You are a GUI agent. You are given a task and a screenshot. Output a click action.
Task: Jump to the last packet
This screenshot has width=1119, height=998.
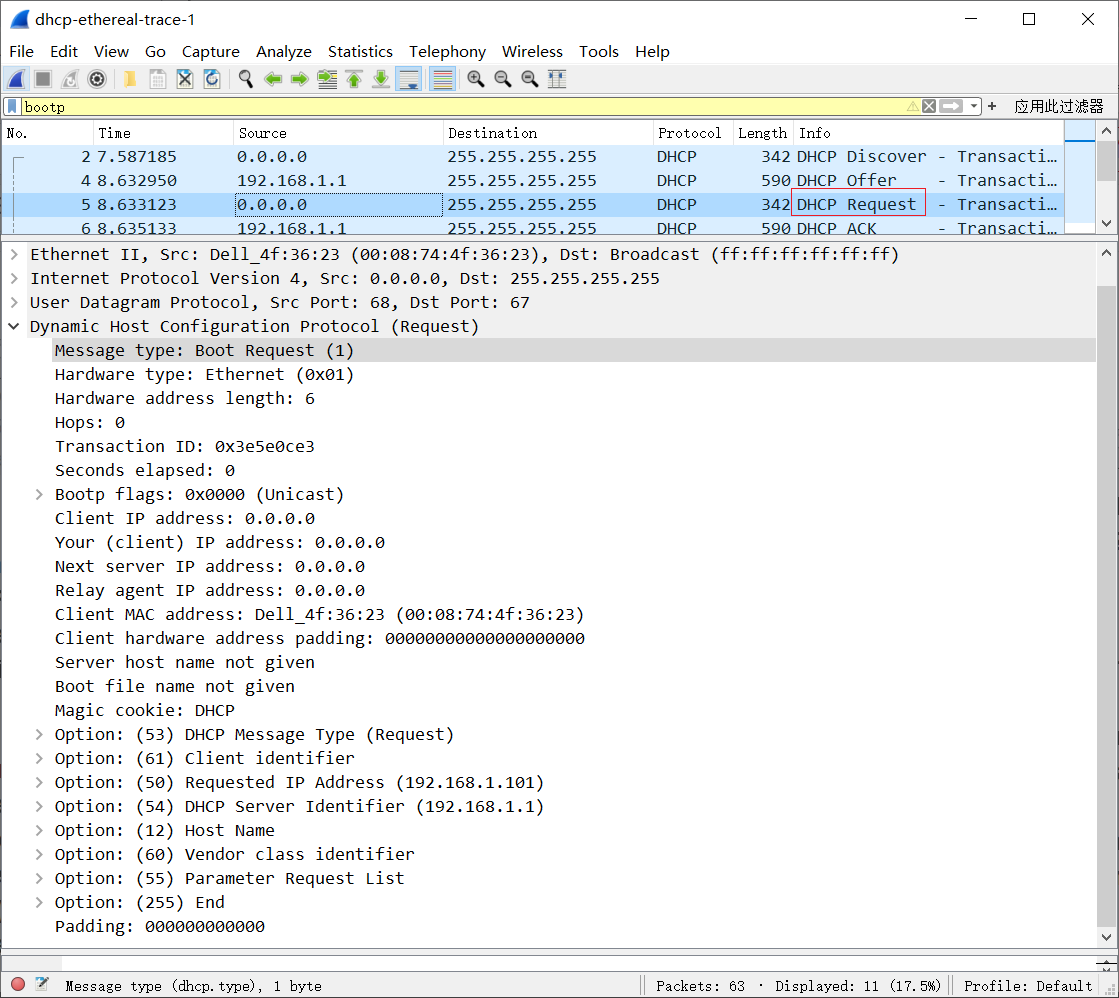click(381, 79)
